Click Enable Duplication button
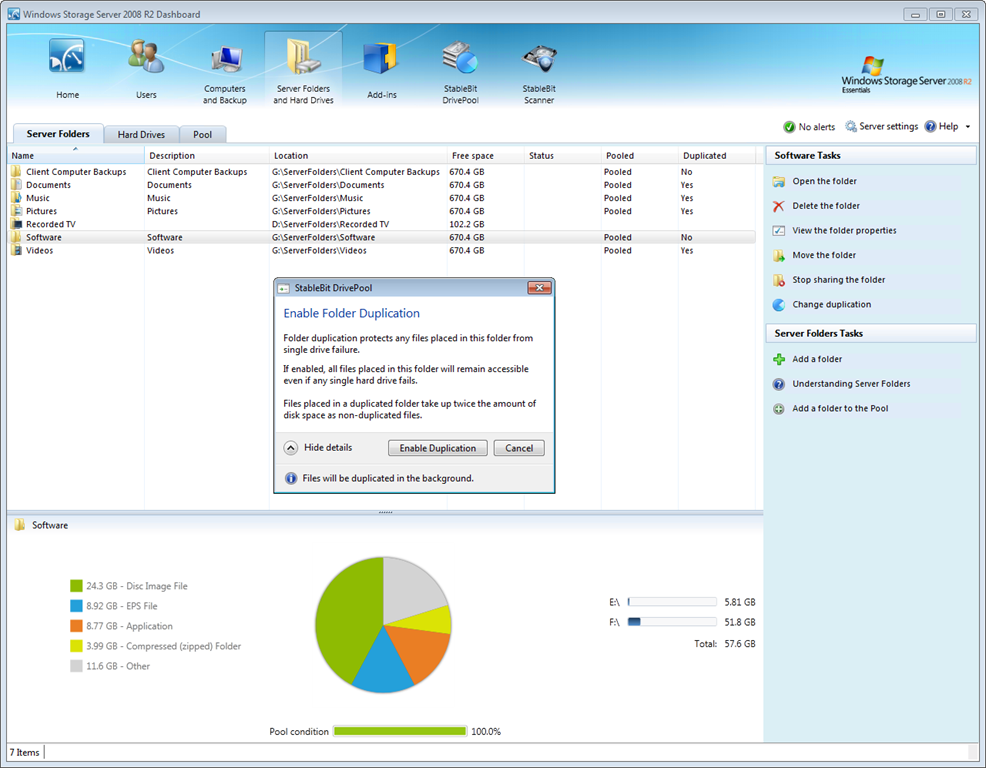Image resolution: width=986 pixels, height=768 pixels. click(x=438, y=448)
